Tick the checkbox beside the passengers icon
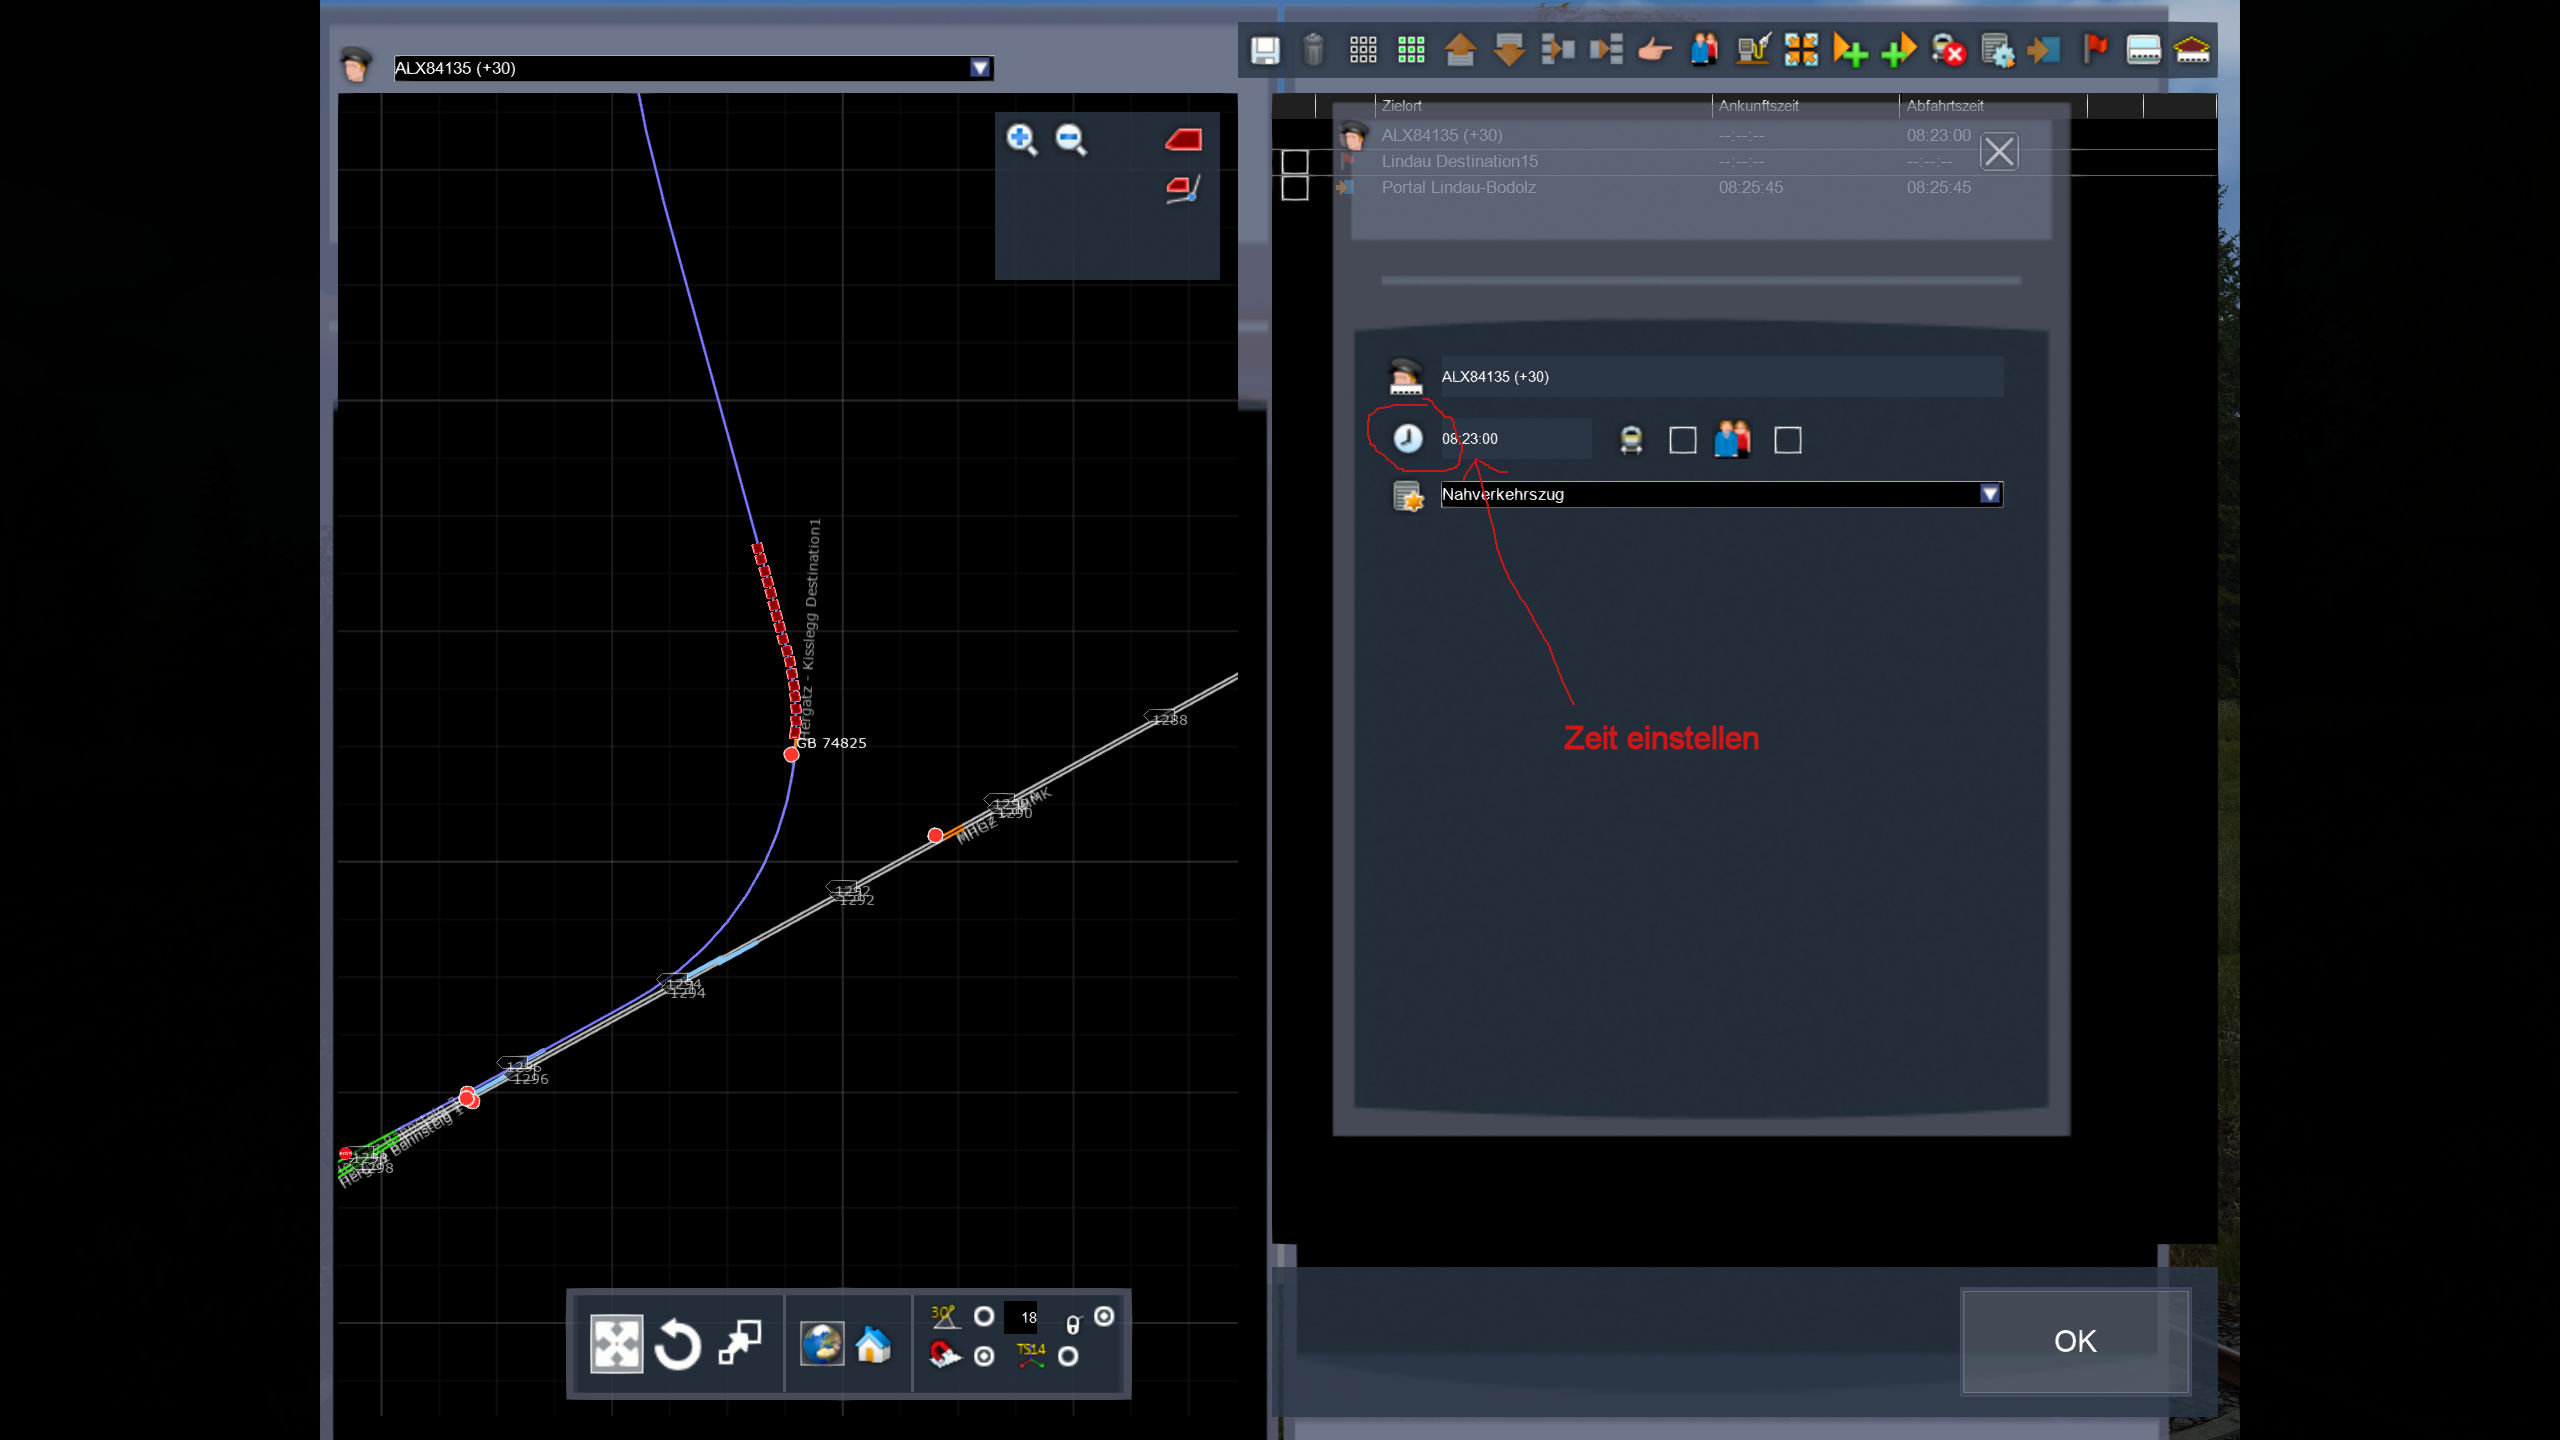 [x=1787, y=440]
